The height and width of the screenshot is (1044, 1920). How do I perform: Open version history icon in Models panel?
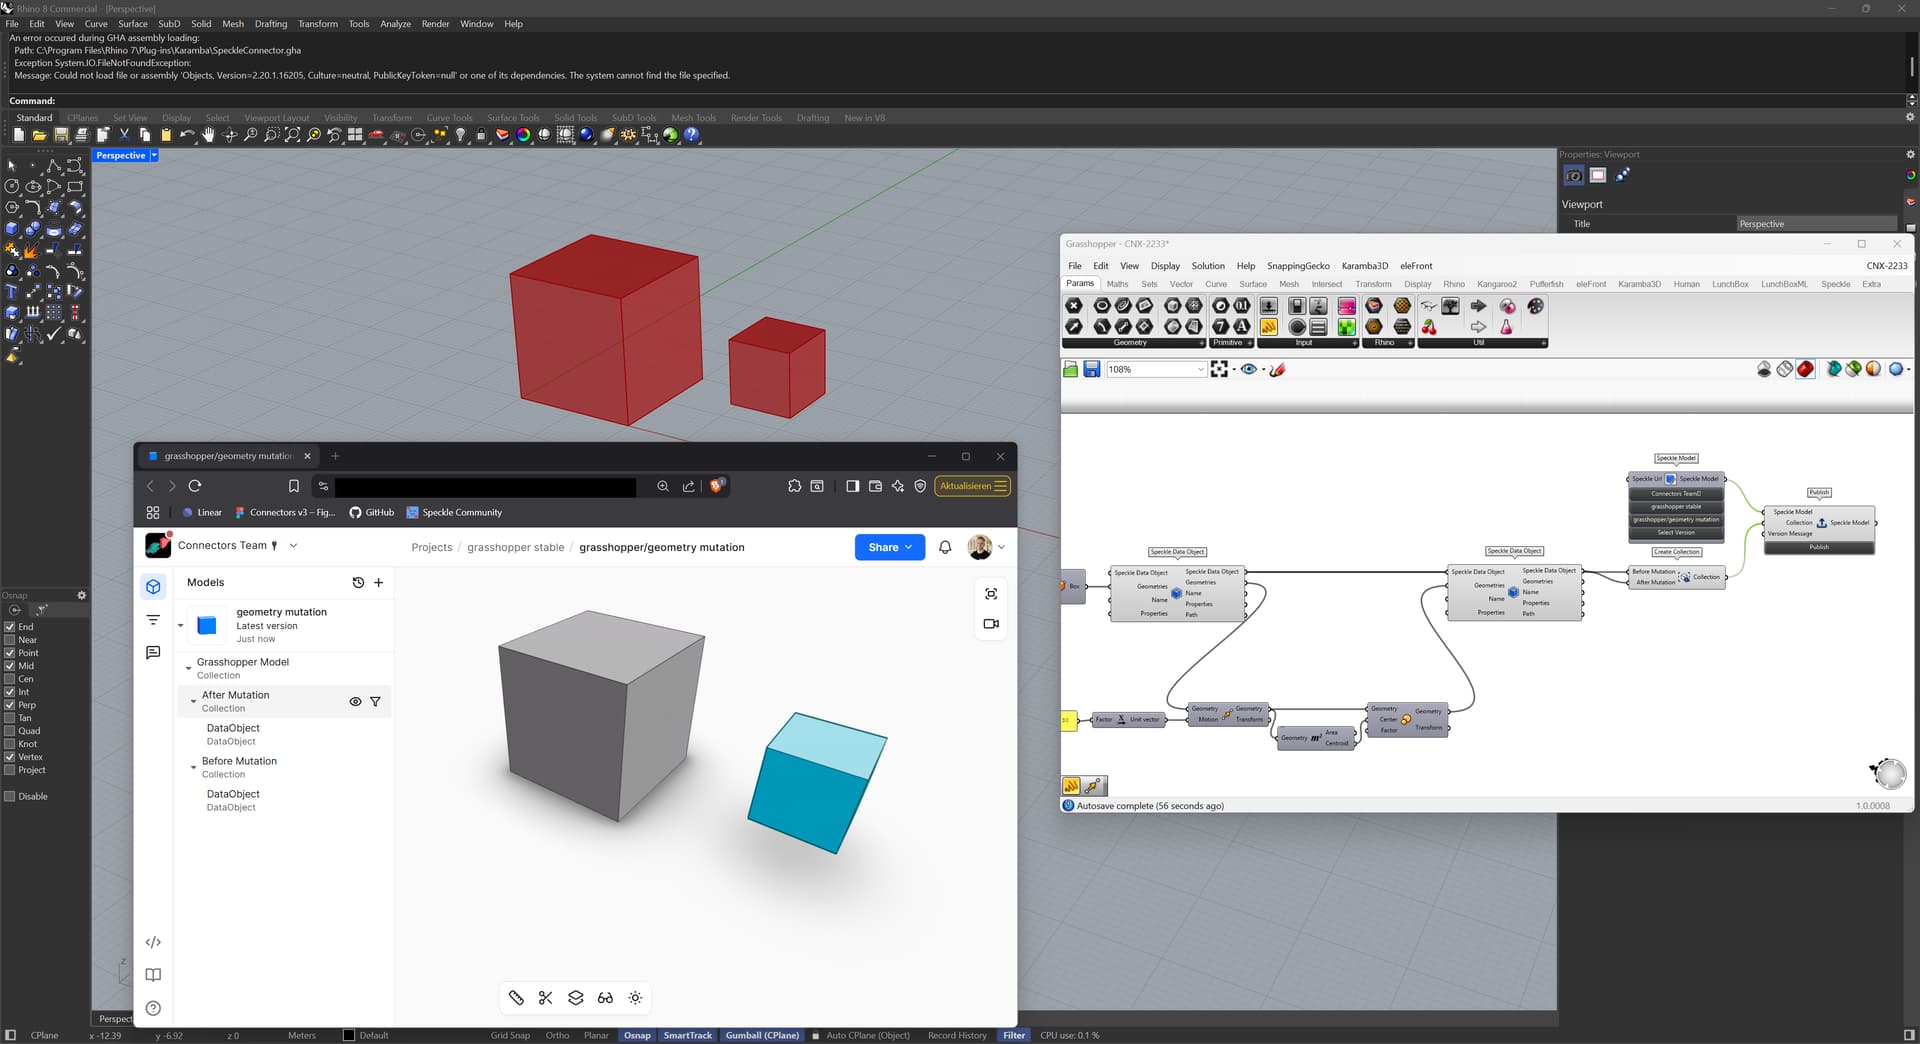[x=358, y=583]
